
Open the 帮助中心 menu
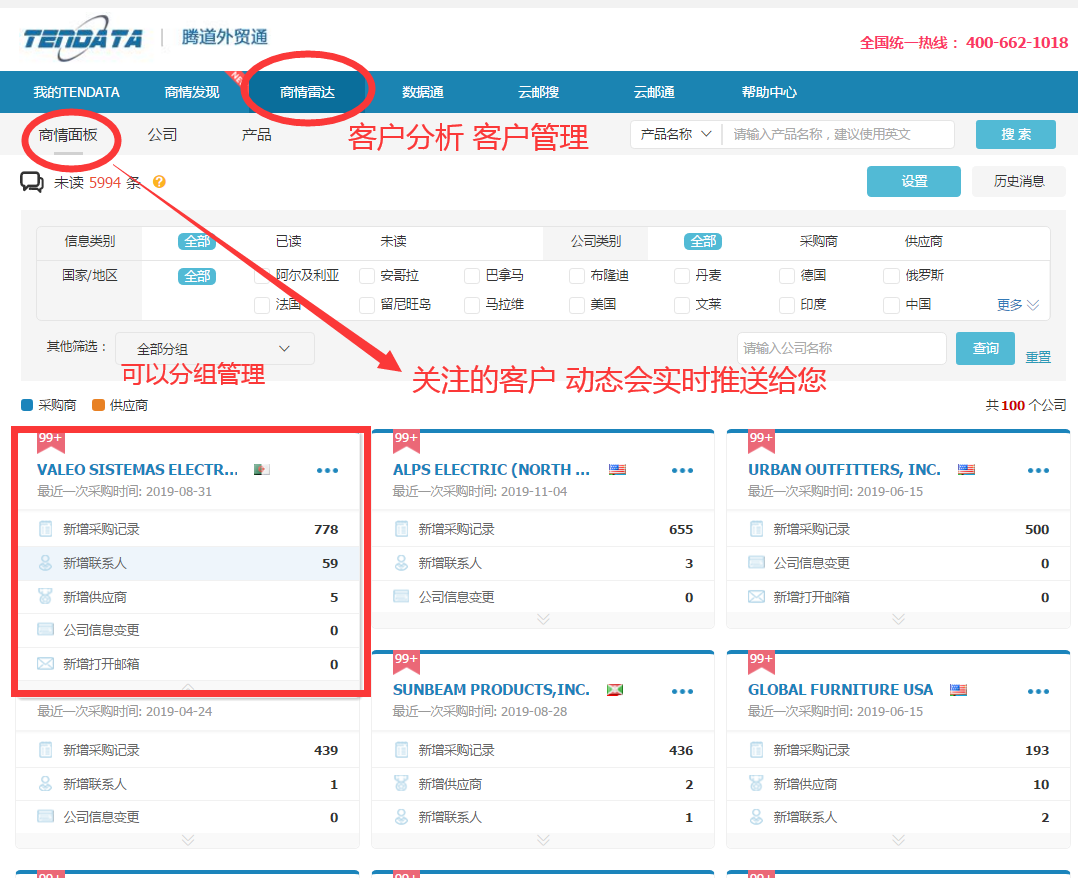pos(769,91)
